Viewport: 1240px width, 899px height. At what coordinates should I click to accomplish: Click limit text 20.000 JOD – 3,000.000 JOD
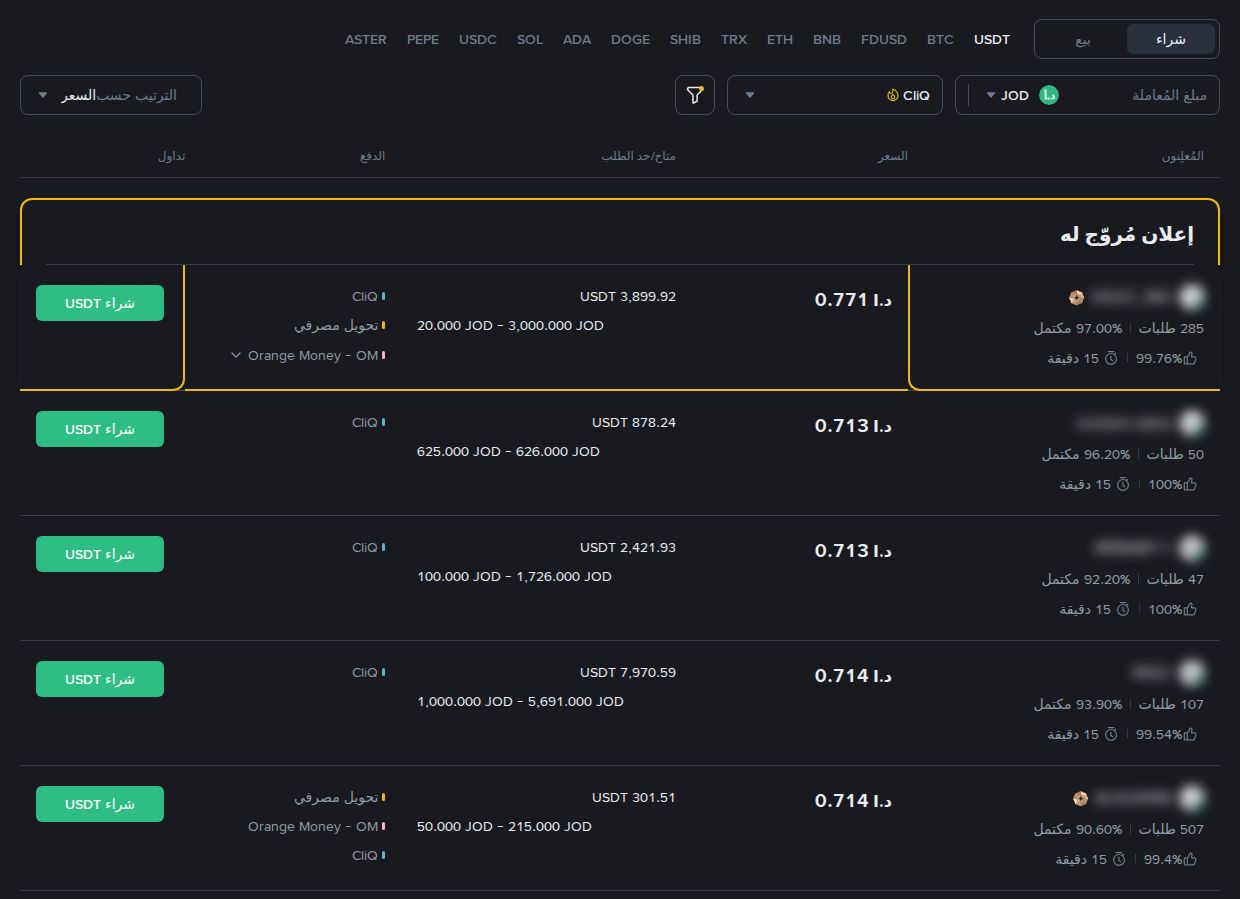[x=510, y=326]
